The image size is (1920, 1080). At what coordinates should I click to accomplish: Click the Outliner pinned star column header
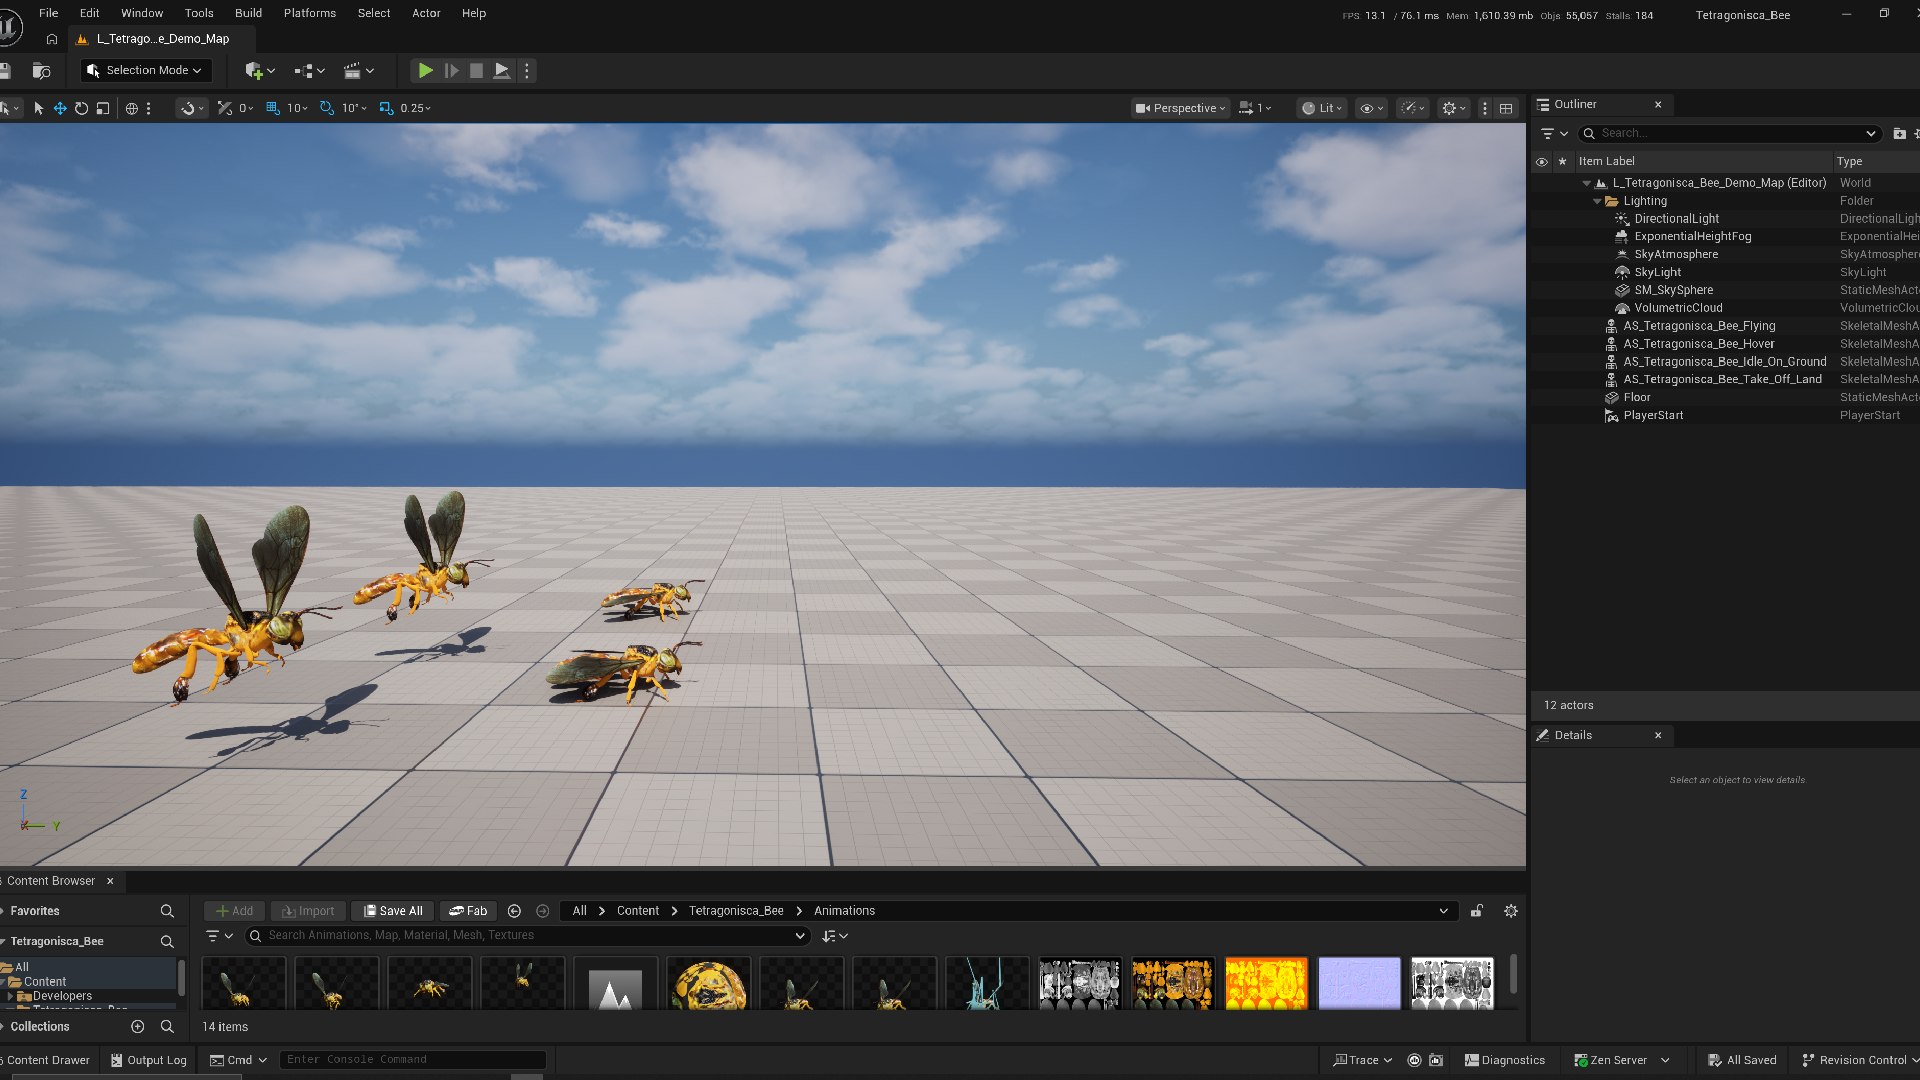(1562, 161)
